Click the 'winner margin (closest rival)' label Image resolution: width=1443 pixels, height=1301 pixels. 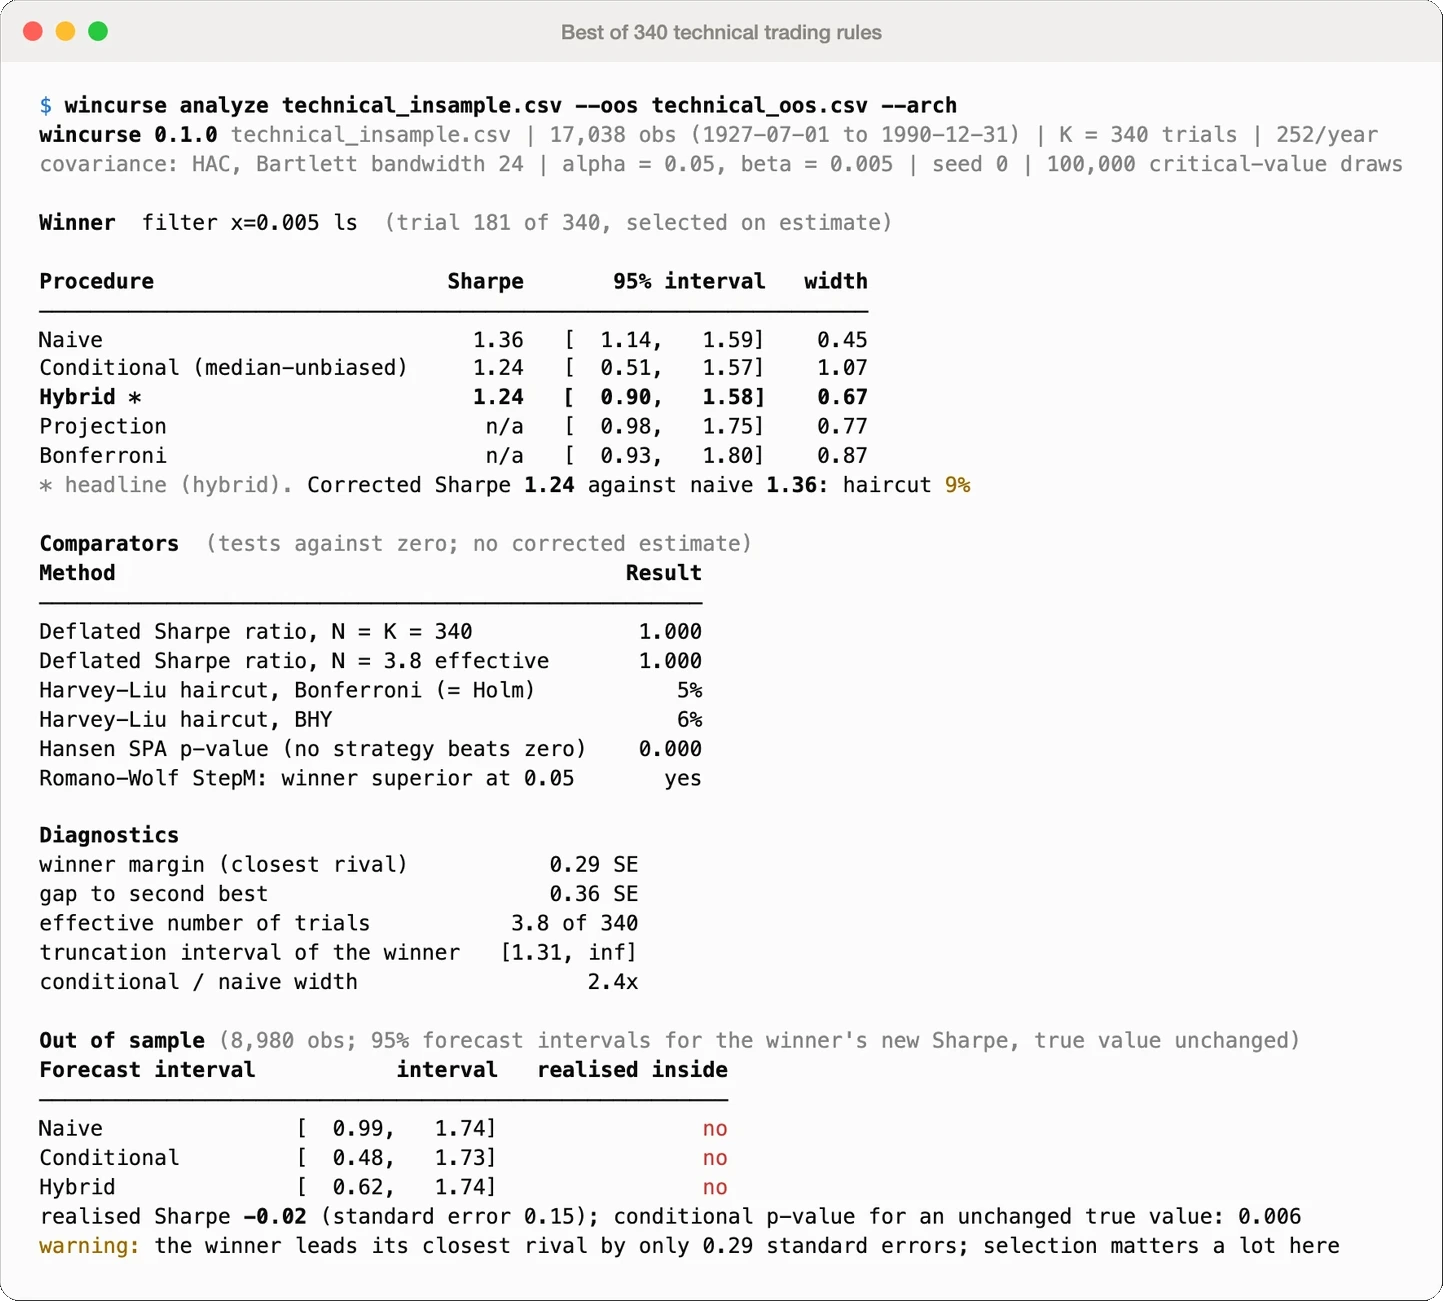(x=224, y=864)
